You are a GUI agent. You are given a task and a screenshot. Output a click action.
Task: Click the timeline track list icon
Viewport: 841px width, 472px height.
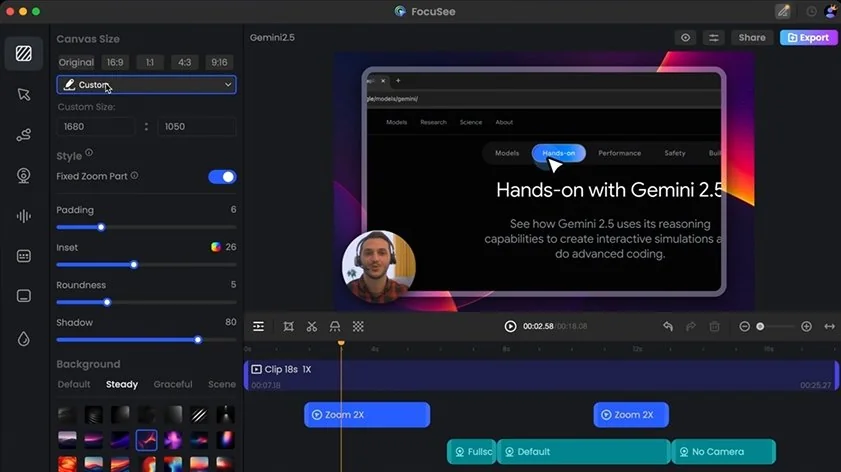(259, 326)
